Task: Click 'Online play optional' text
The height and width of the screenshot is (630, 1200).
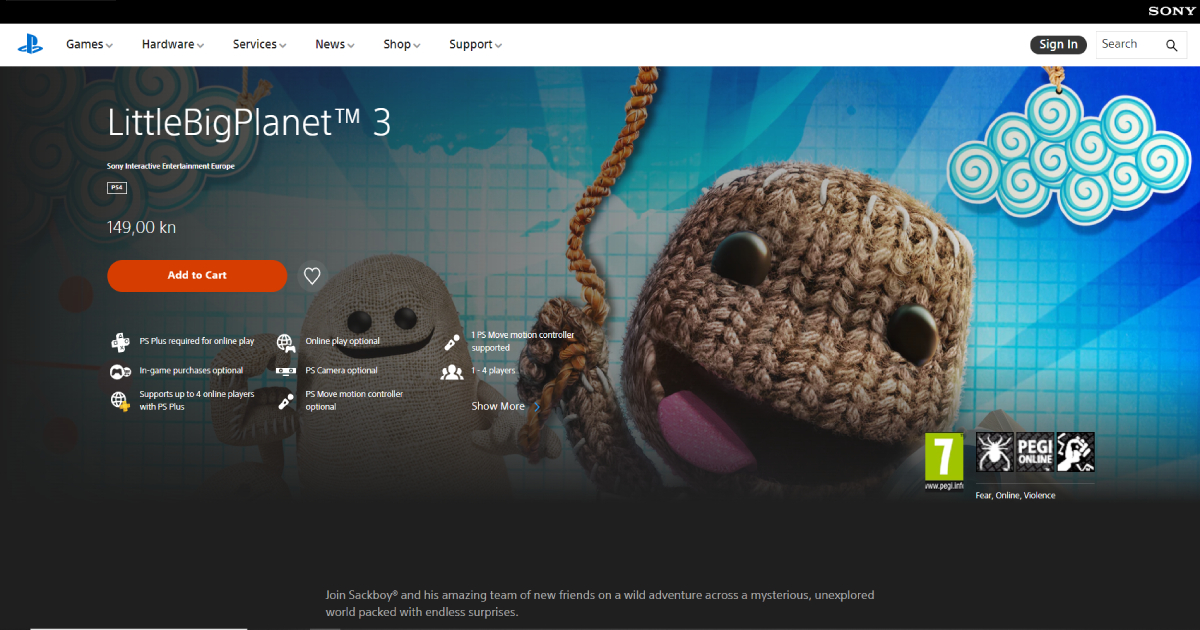Action: [342, 341]
